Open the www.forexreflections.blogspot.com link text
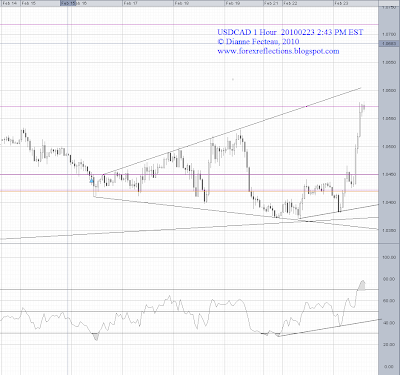The image size is (400, 375). click(278, 51)
